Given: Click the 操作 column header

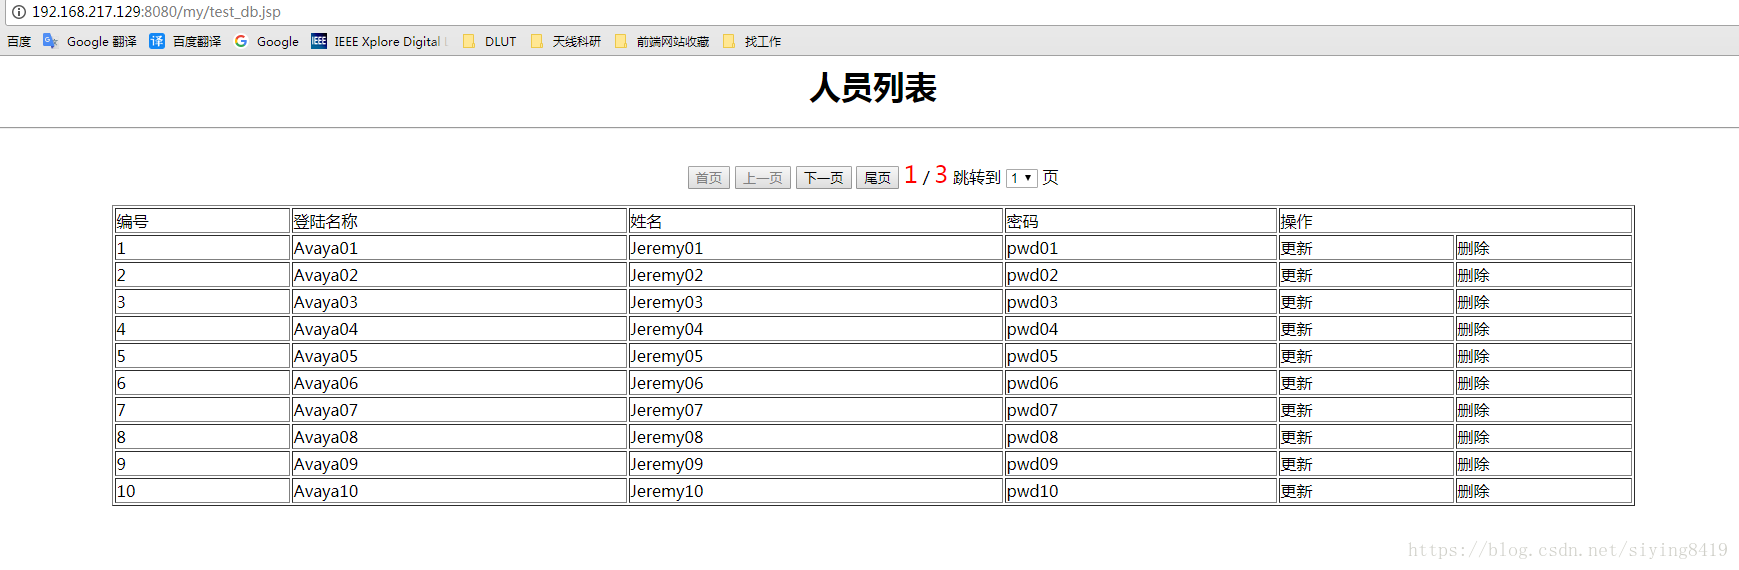Looking at the screenshot, I should pyautogui.click(x=1455, y=221).
